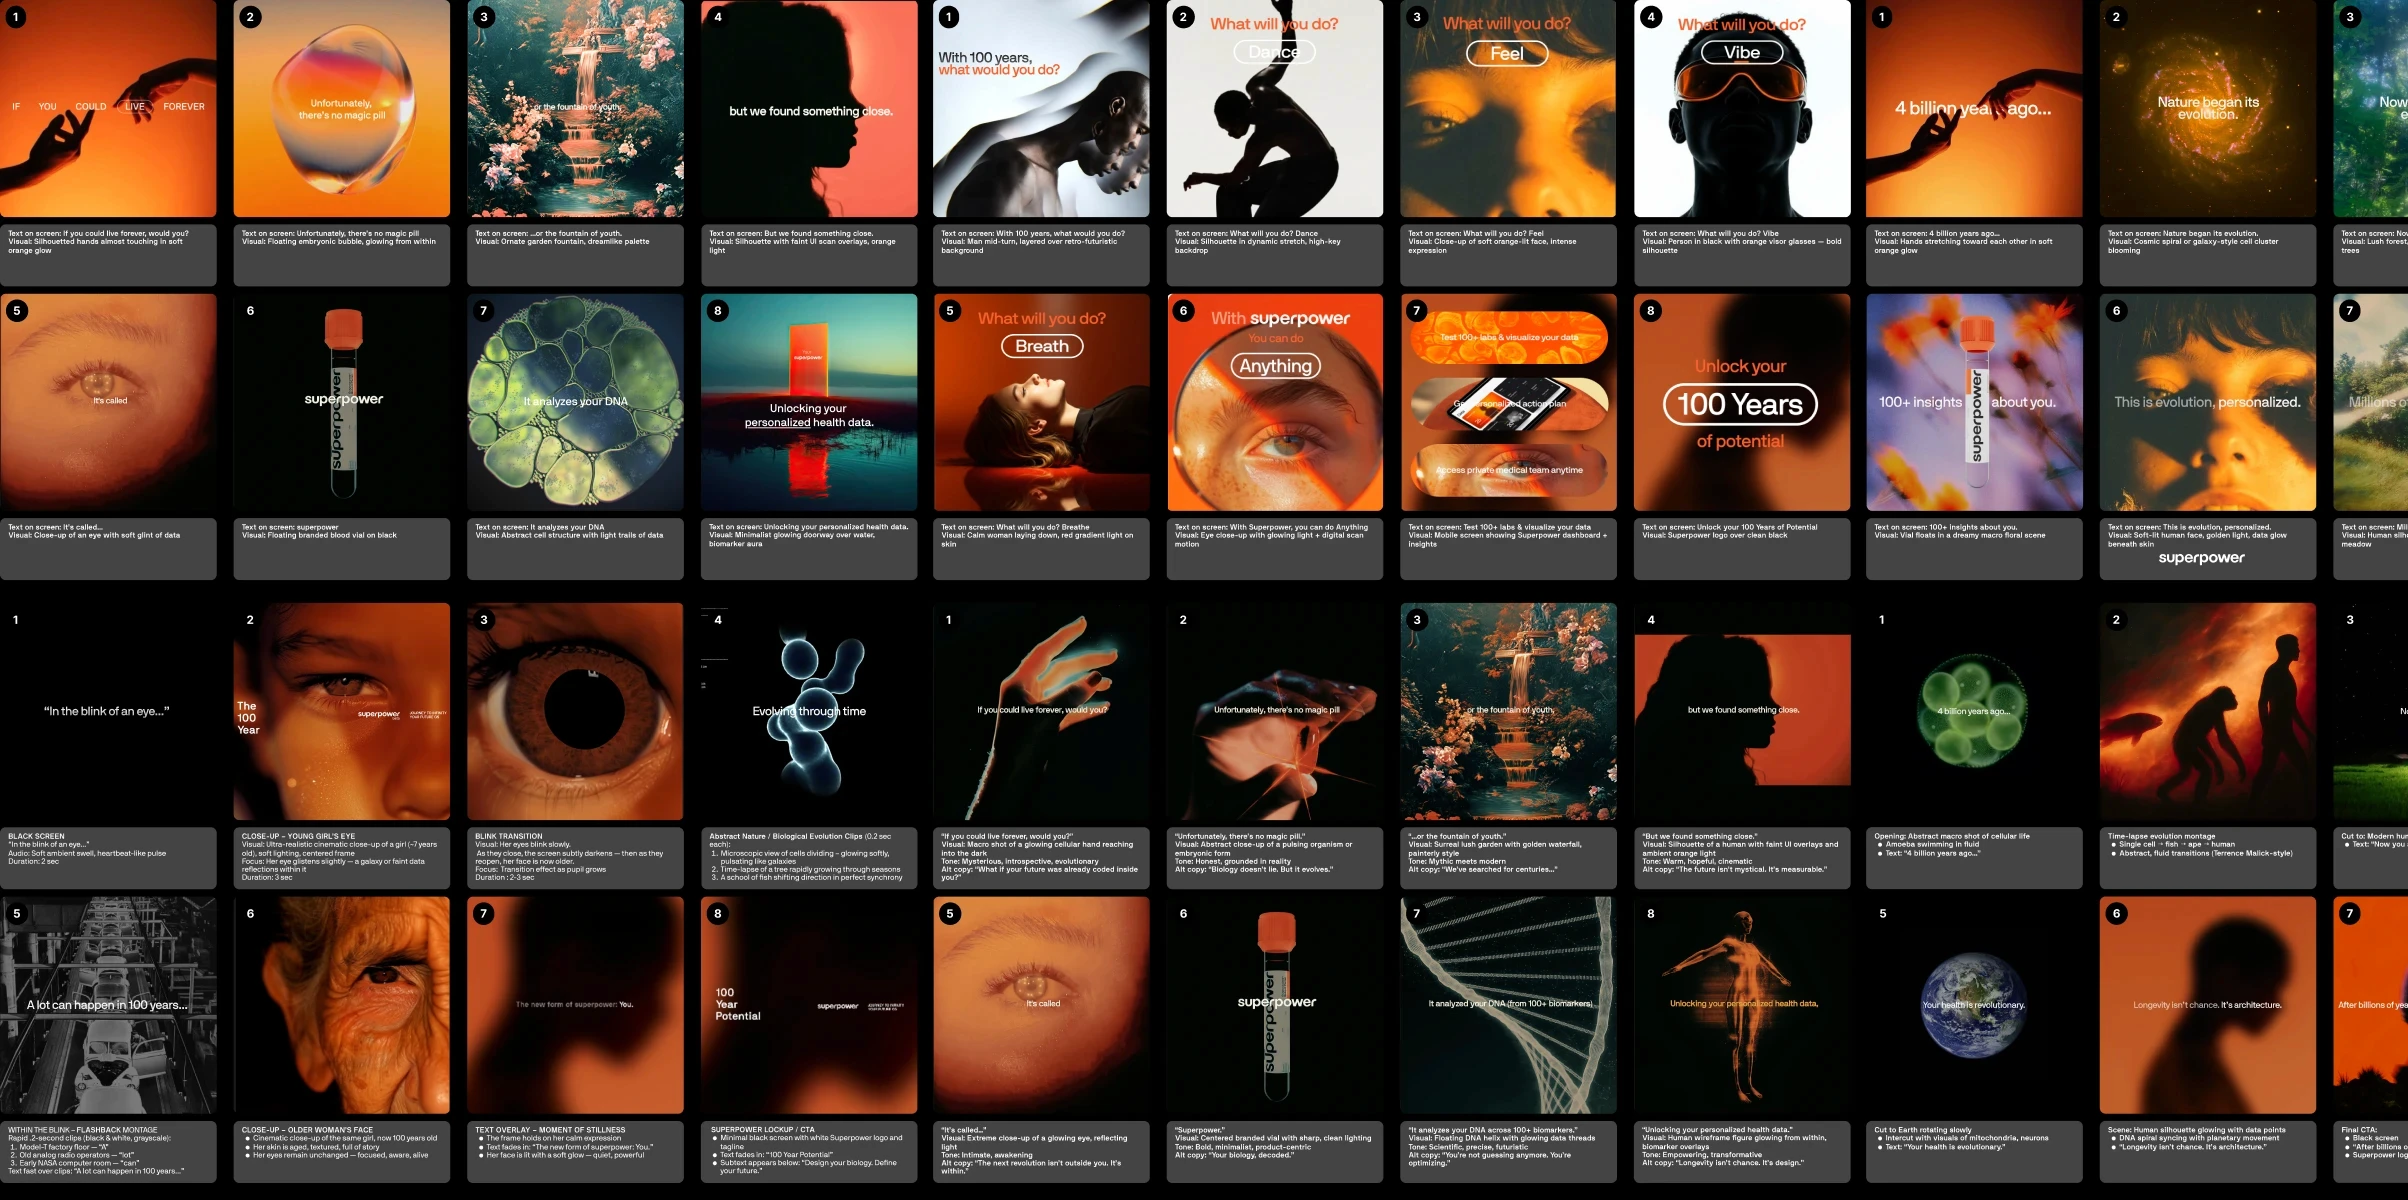
Task: Select the "Breath" pill on the lying woman frame
Action: [x=1041, y=347]
